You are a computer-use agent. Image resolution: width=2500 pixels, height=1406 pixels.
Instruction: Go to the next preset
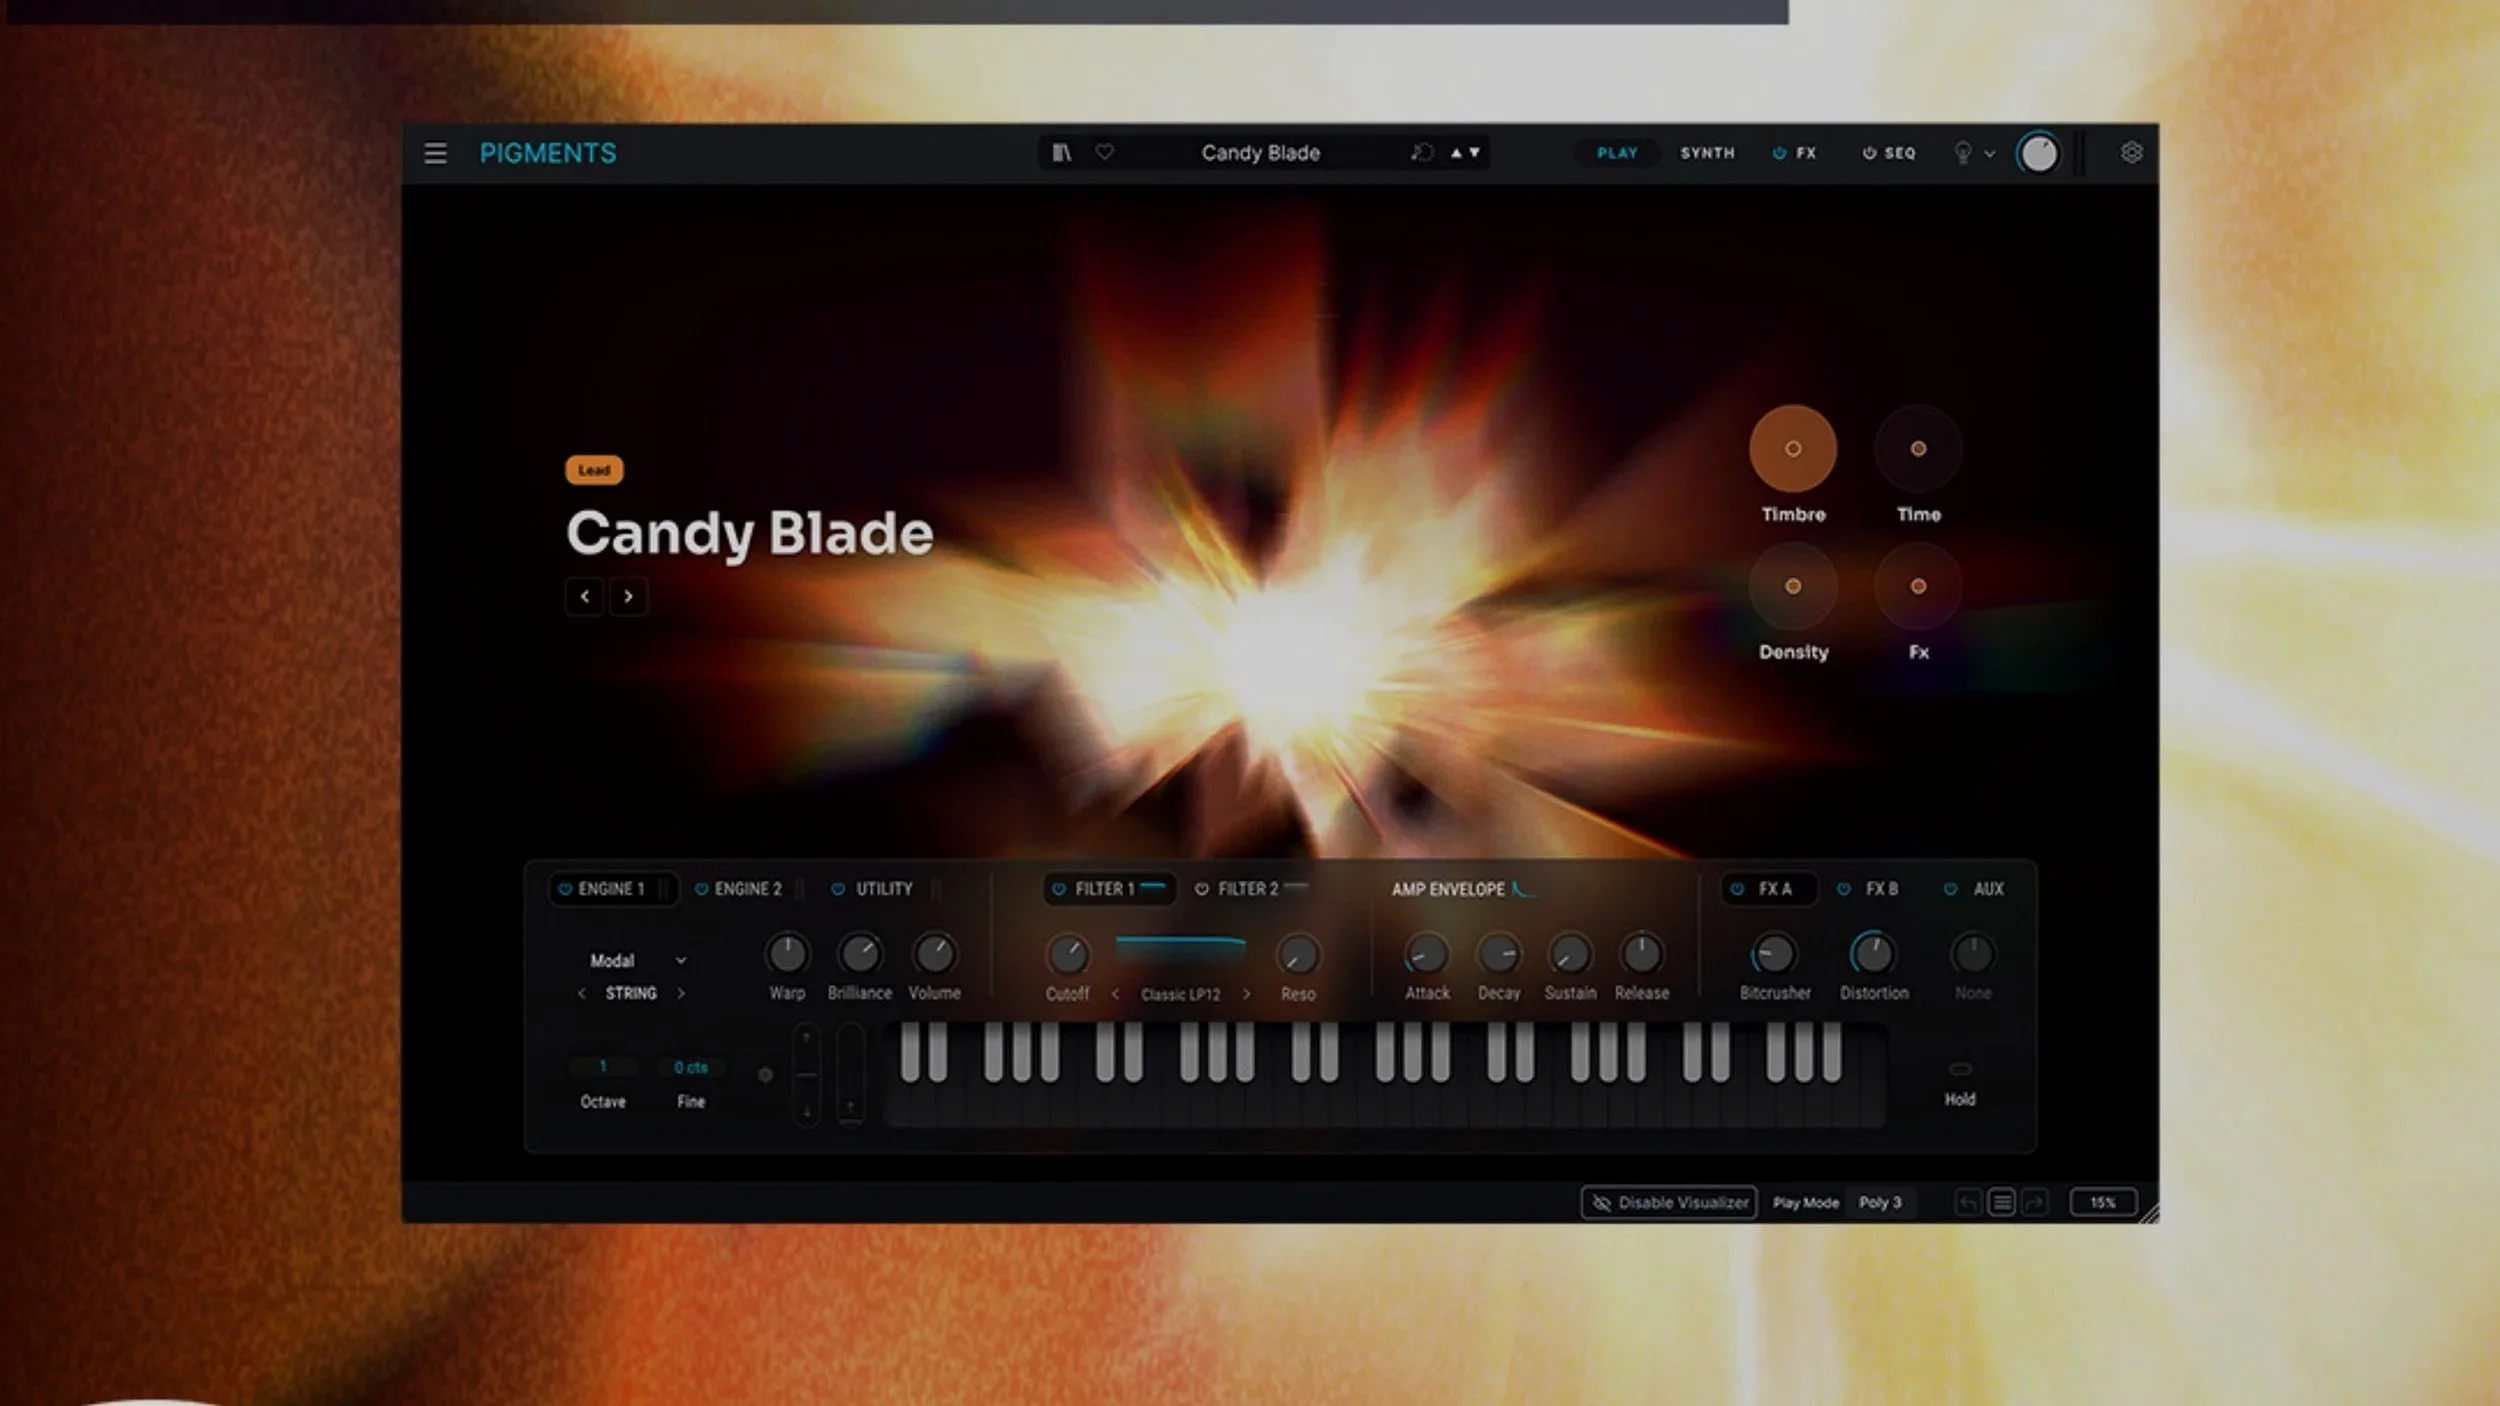coord(628,597)
